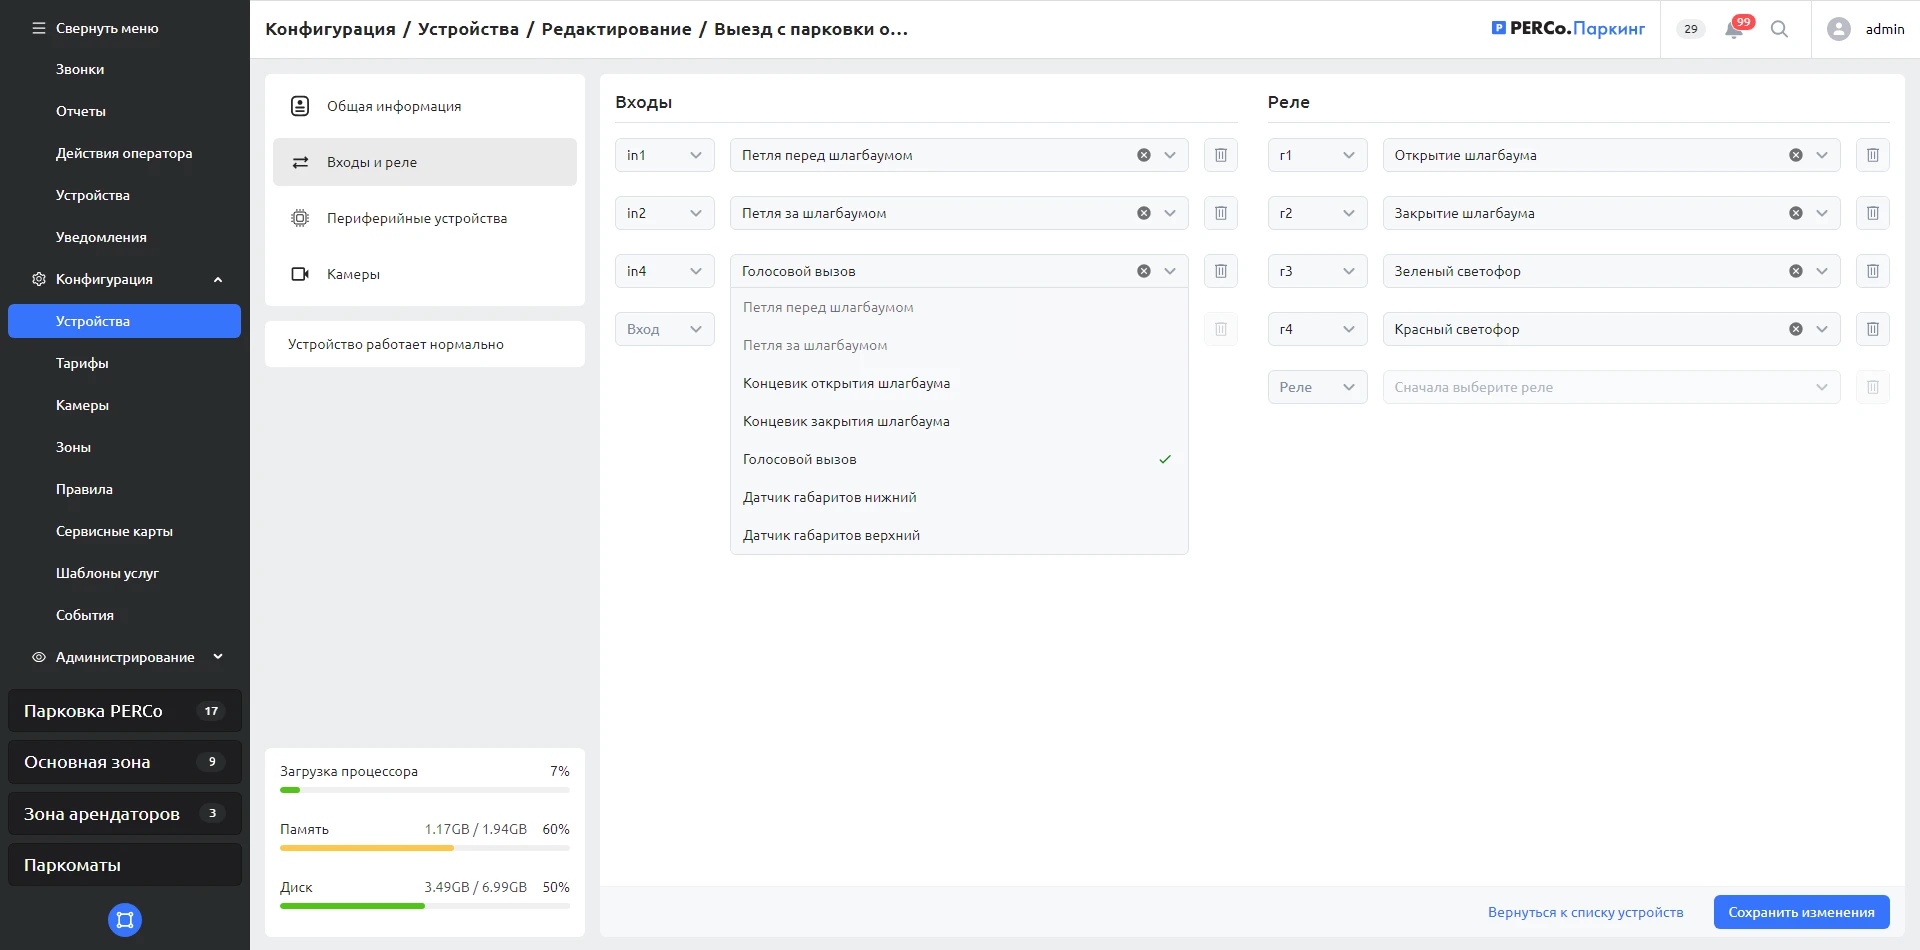This screenshot has width=1920, height=950.
Task: Select 'Концевик открытия шлагбаума' option
Action: click(x=846, y=383)
